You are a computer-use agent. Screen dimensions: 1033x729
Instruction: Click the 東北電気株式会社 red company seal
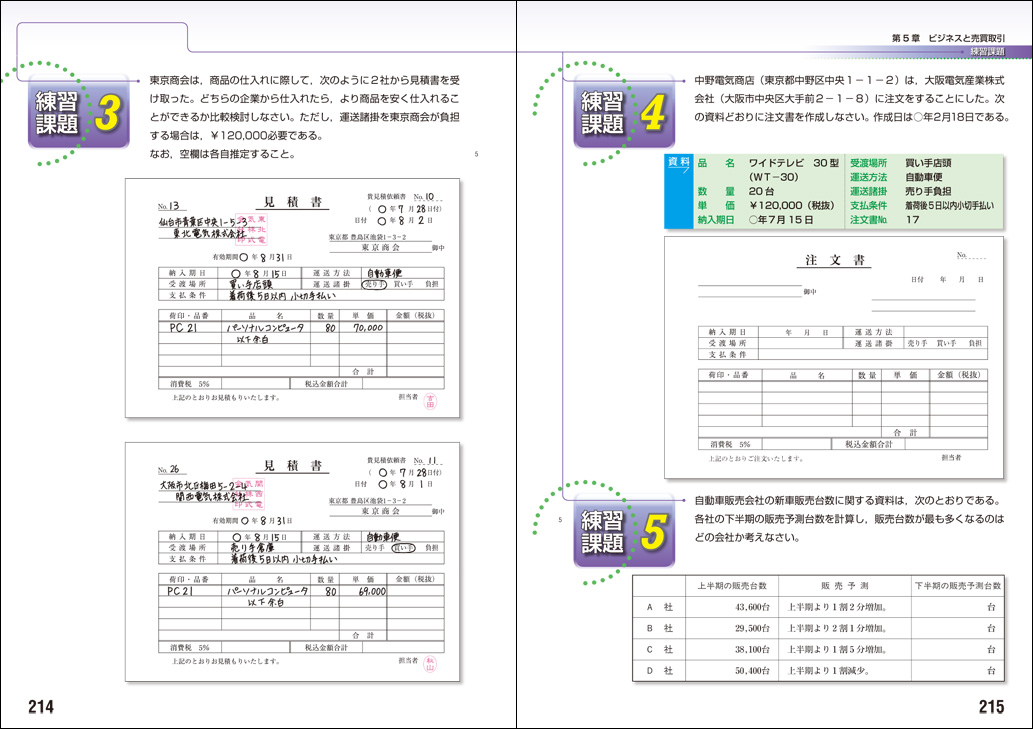point(252,229)
